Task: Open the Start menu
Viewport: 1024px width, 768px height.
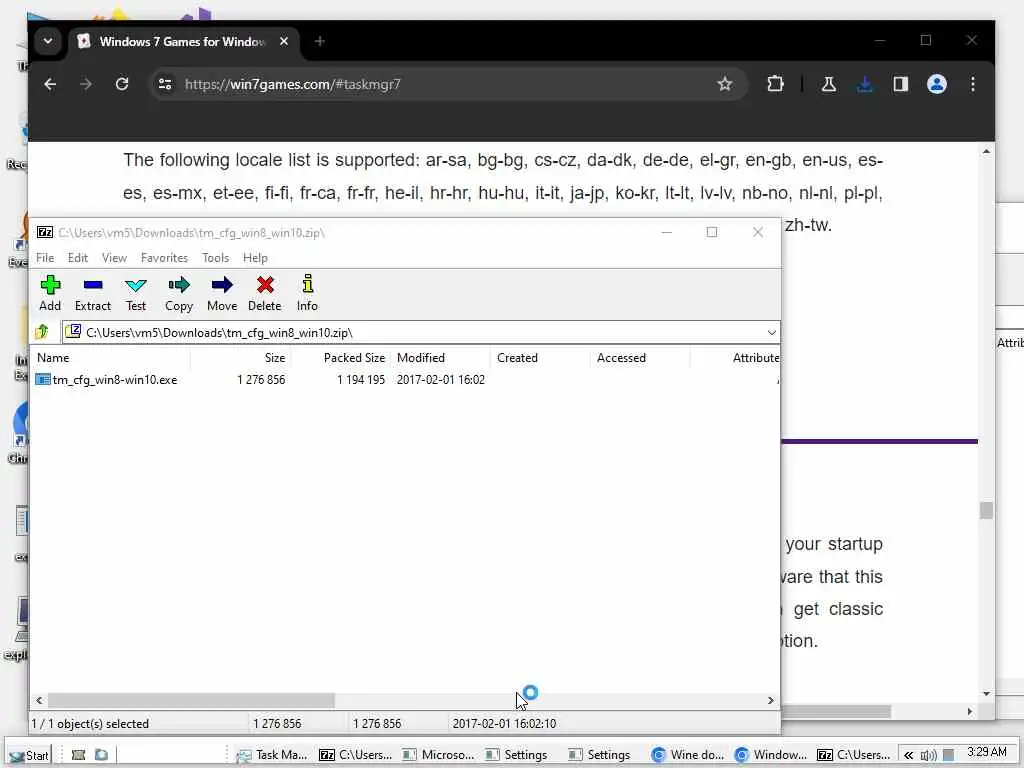Action: 29,756
